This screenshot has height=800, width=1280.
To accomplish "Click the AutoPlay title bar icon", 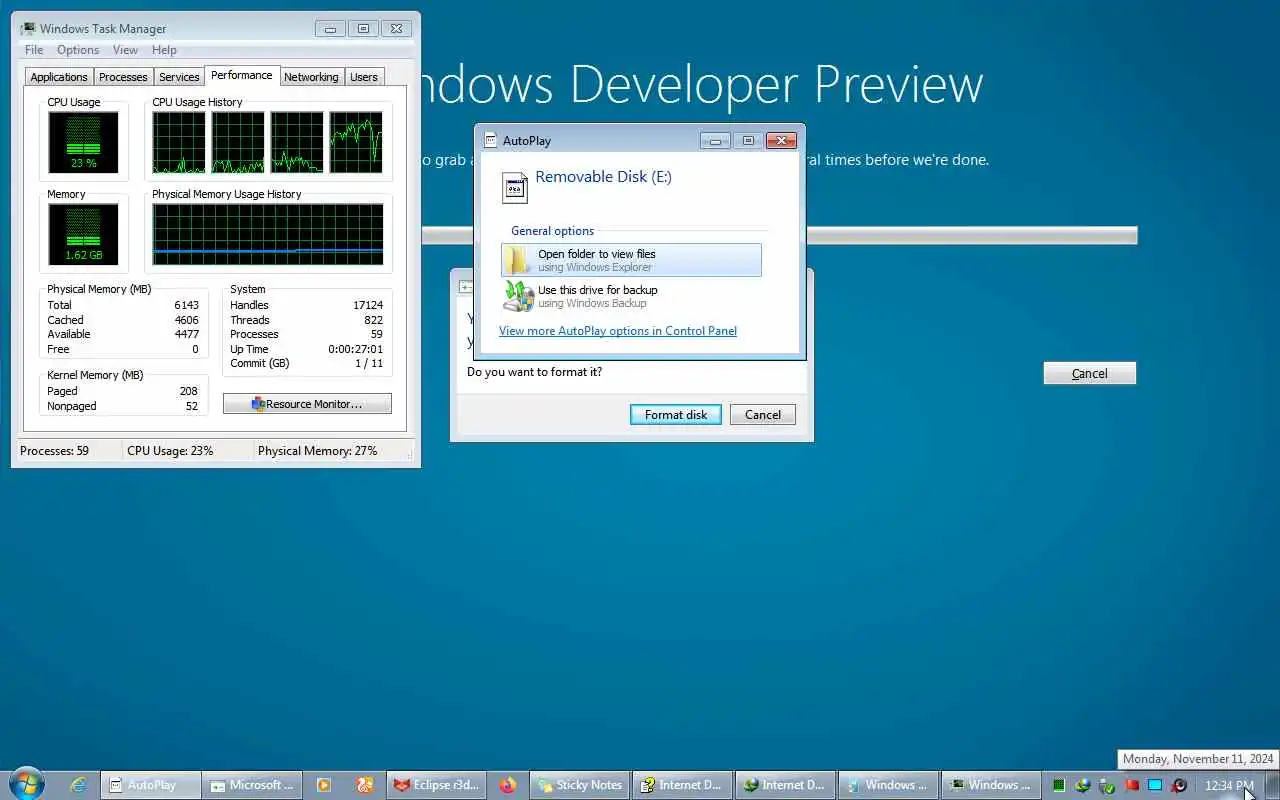I will coord(490,141).
